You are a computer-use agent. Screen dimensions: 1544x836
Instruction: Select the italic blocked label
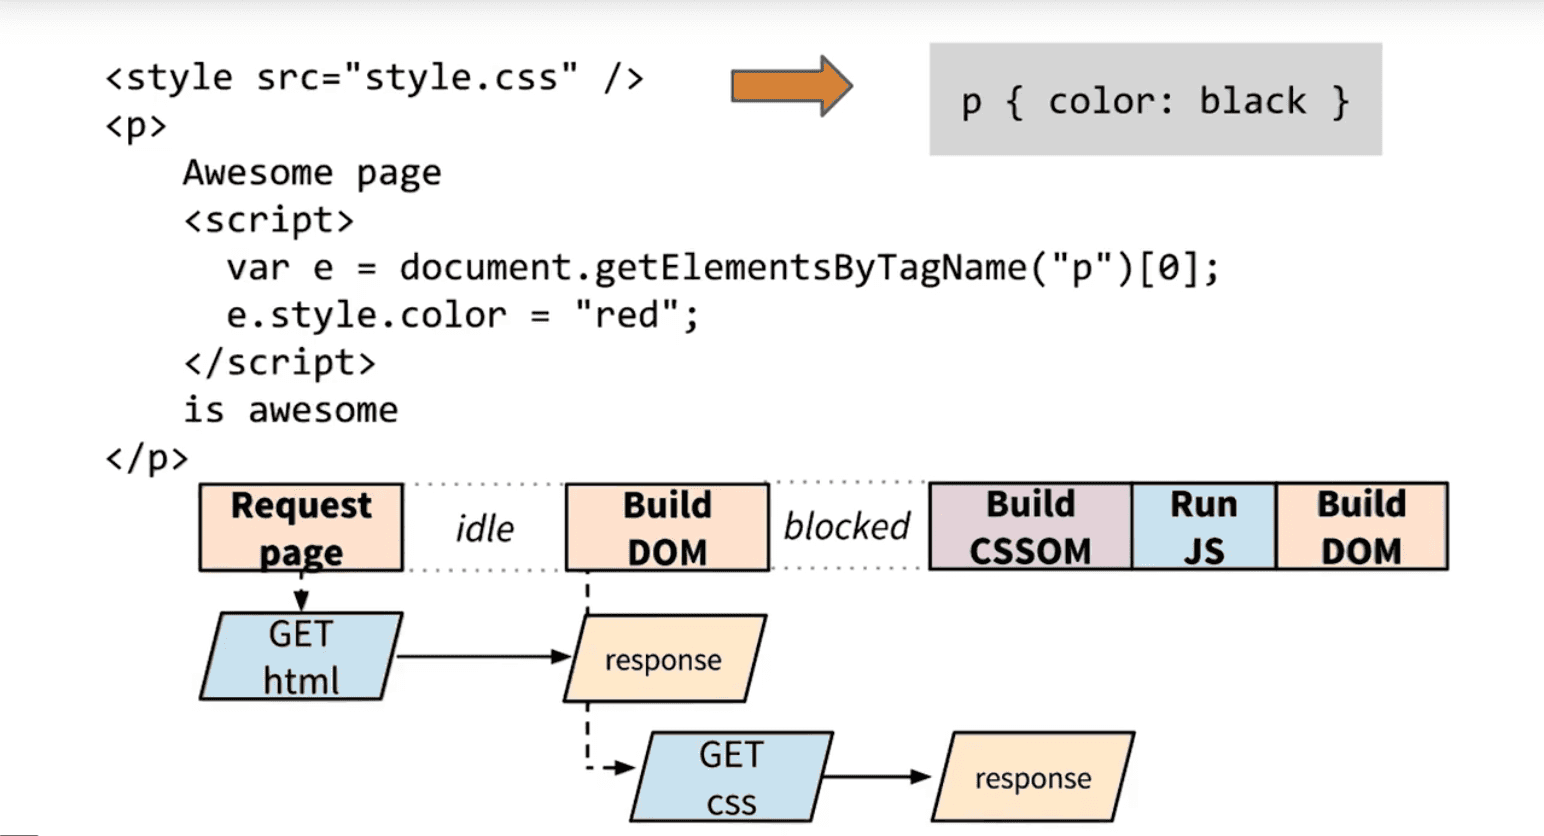pos(846,526)
